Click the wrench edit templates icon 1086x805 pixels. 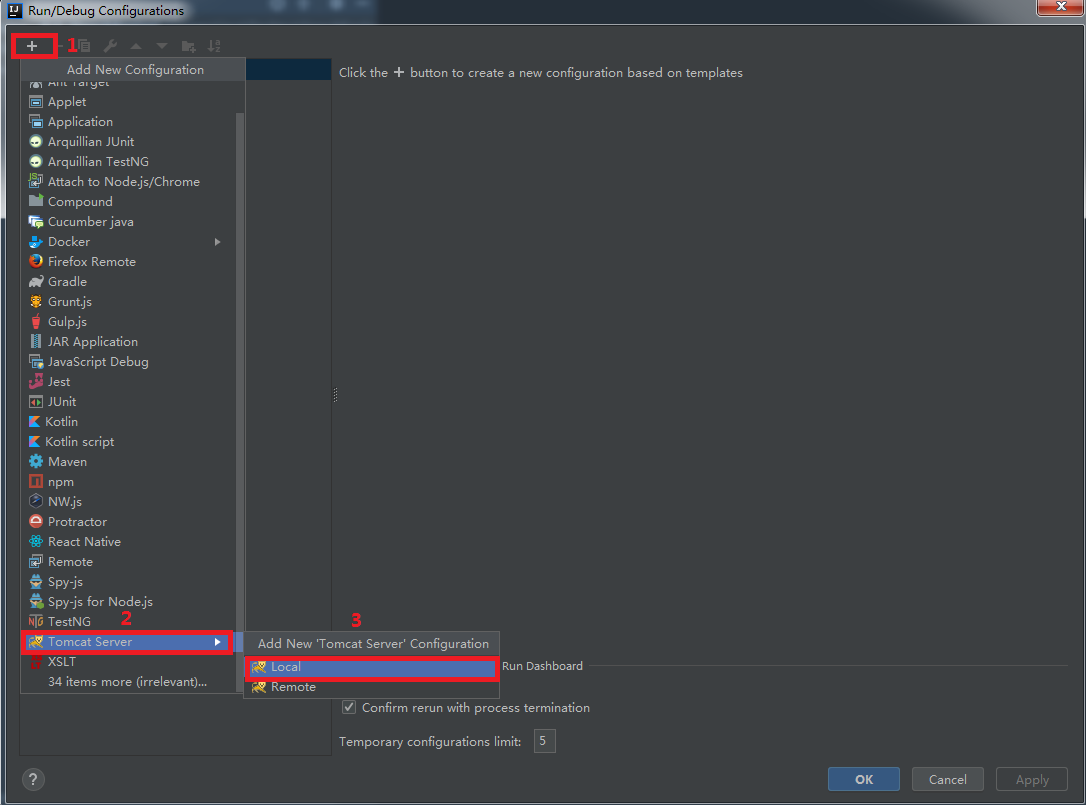coord(110,46)
